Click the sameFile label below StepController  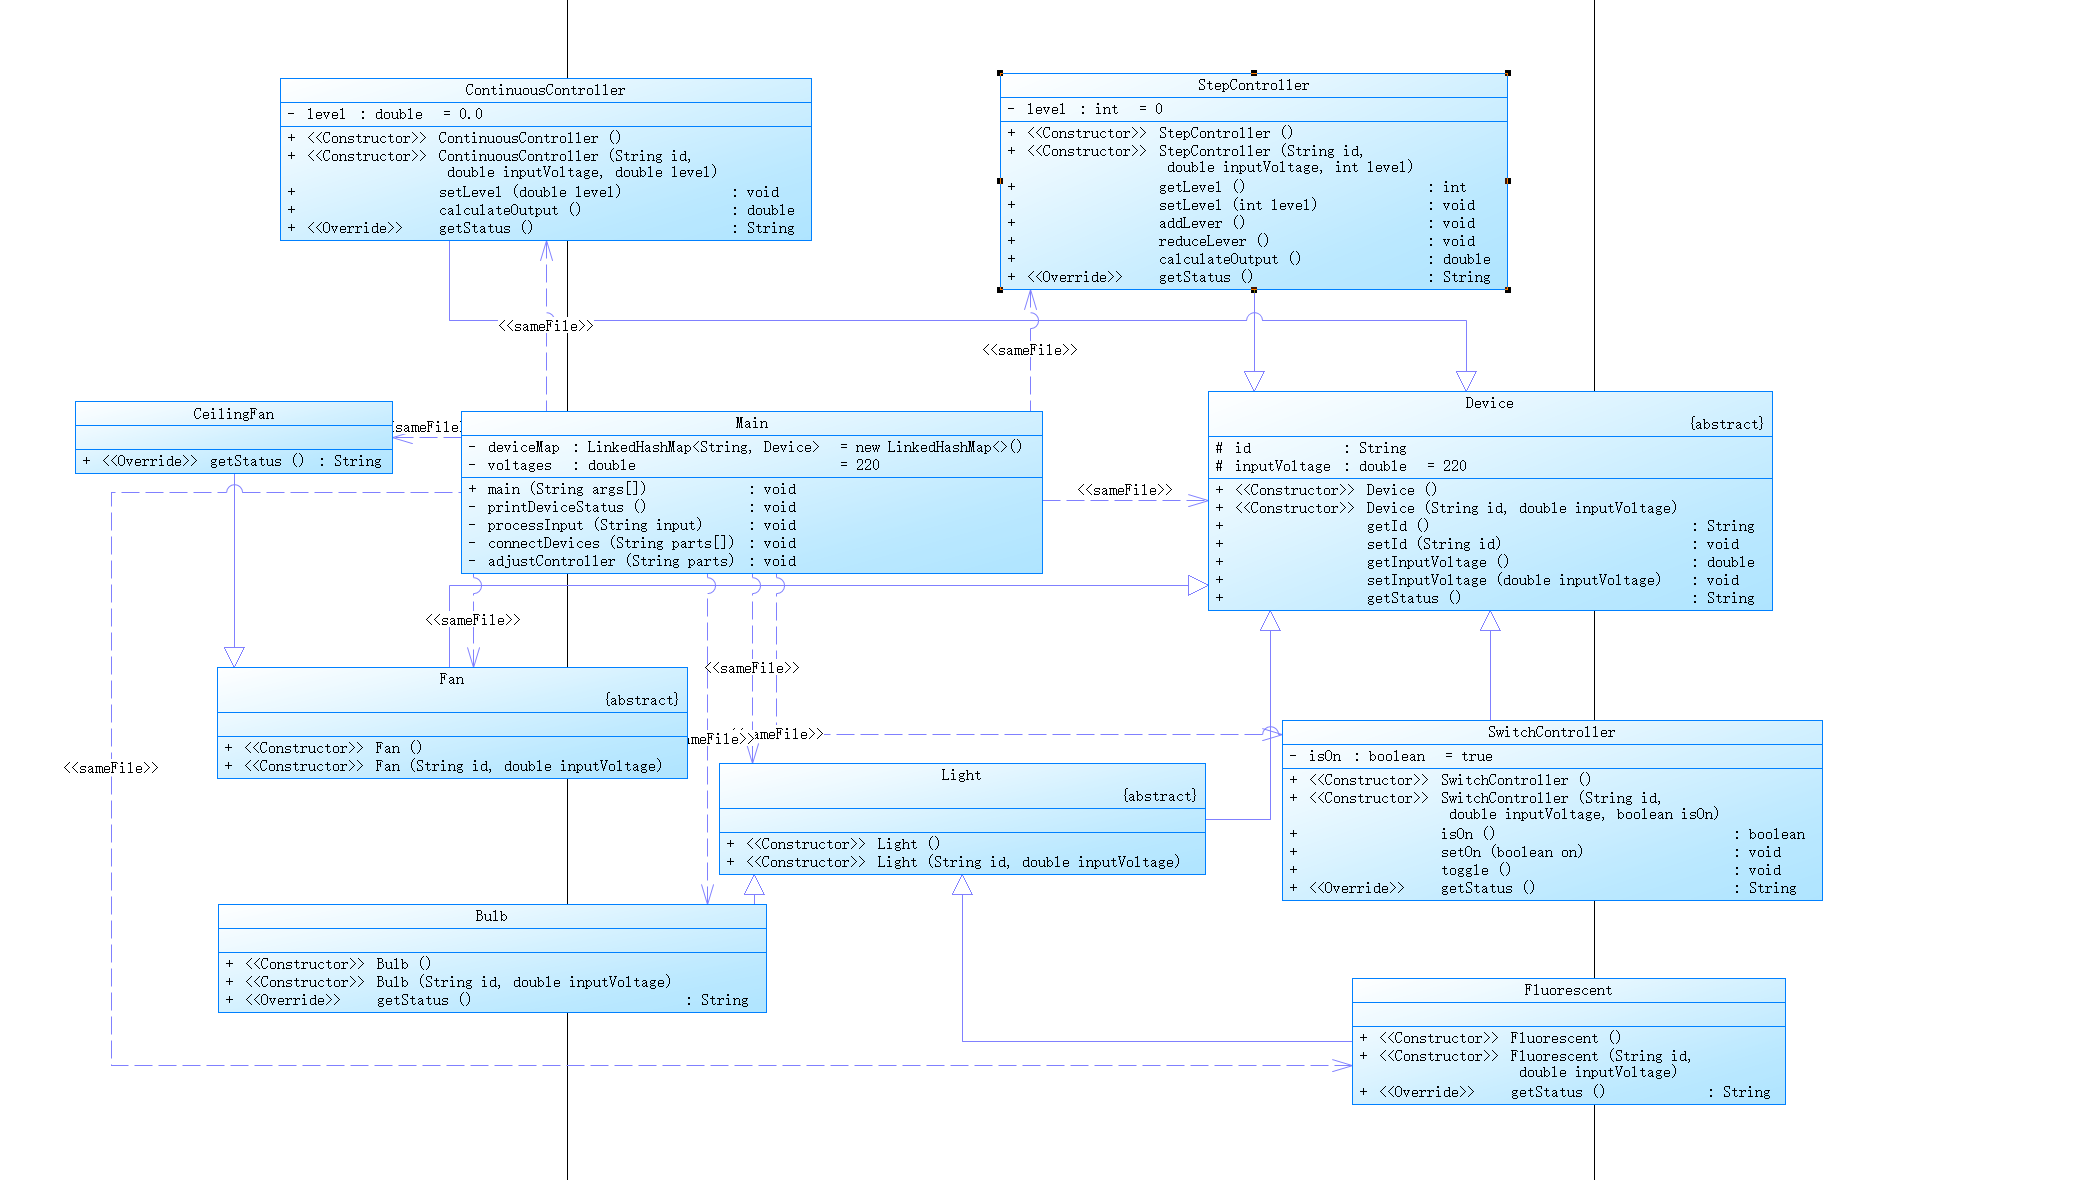point(1029,350)
